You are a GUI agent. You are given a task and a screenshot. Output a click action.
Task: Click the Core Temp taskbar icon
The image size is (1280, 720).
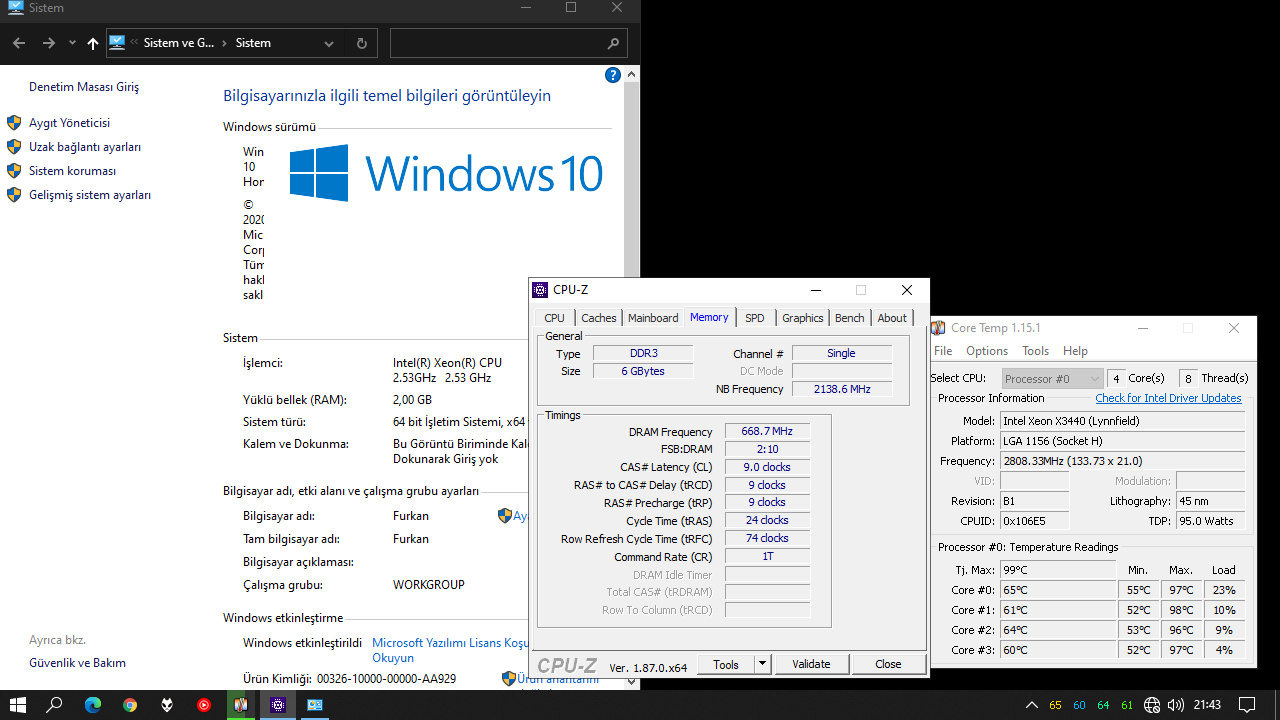click(x=241, y=705)
